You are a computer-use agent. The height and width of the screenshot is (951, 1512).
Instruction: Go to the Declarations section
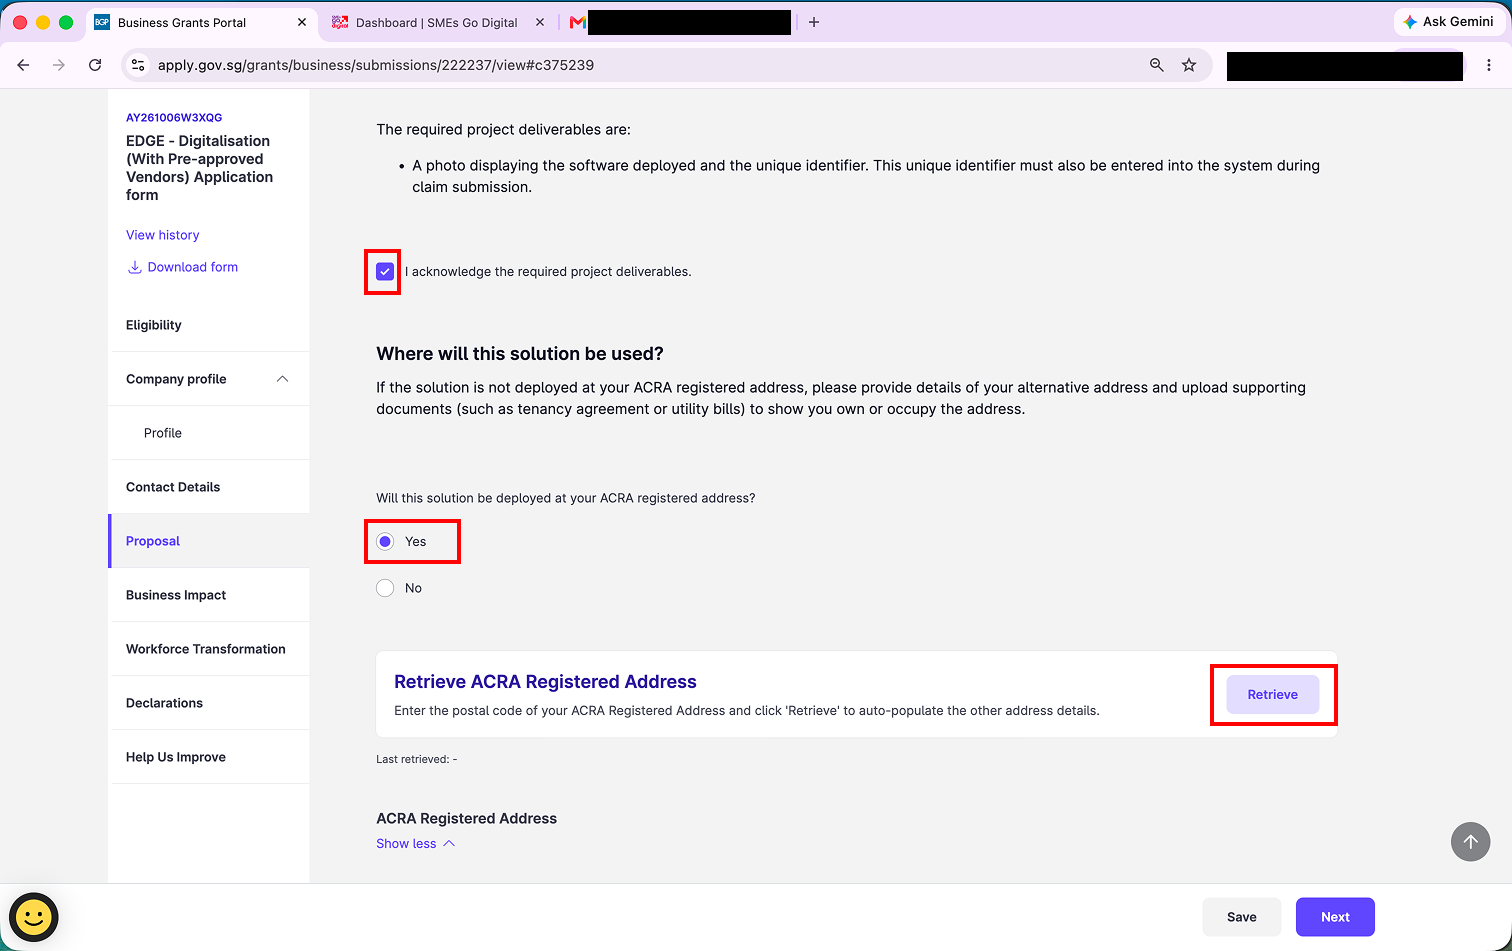point(209,703)
